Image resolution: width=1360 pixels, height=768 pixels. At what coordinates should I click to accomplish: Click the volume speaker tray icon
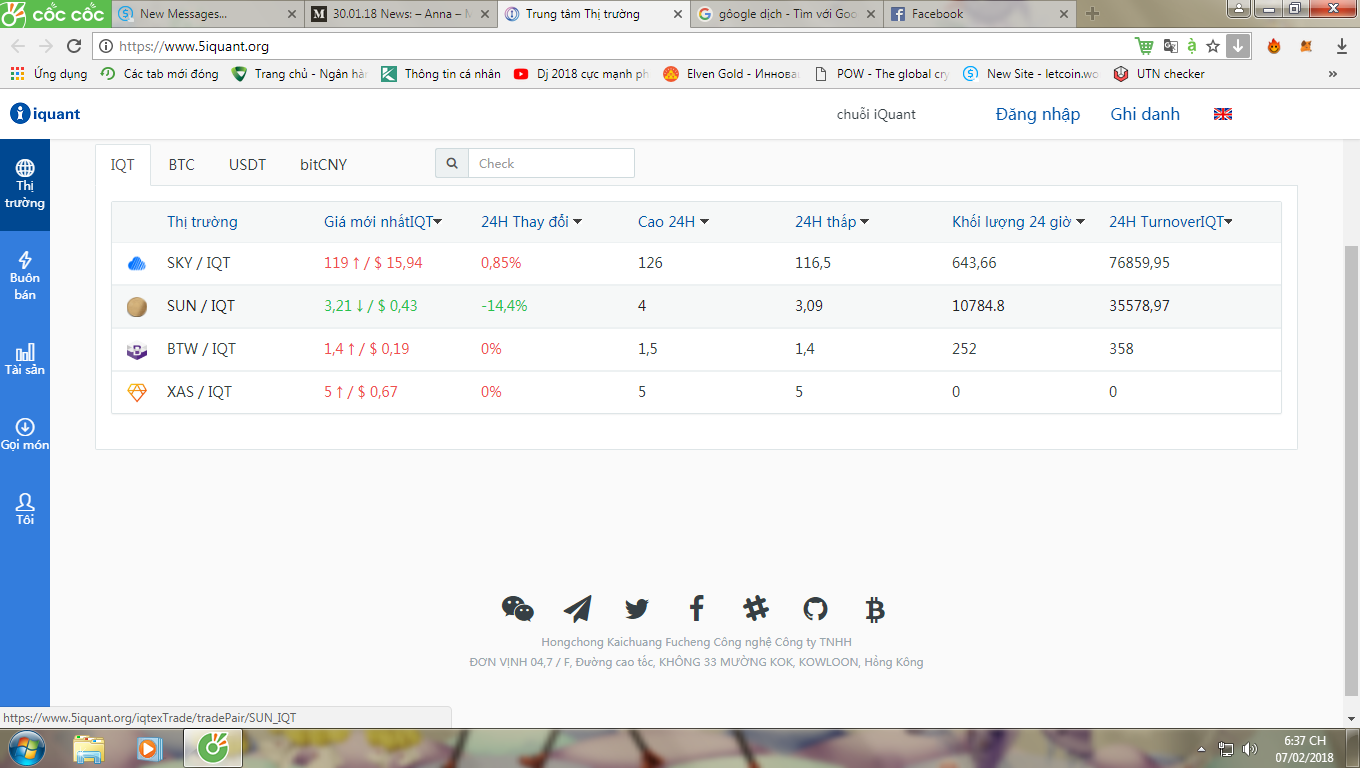[x=1250, y=748]
